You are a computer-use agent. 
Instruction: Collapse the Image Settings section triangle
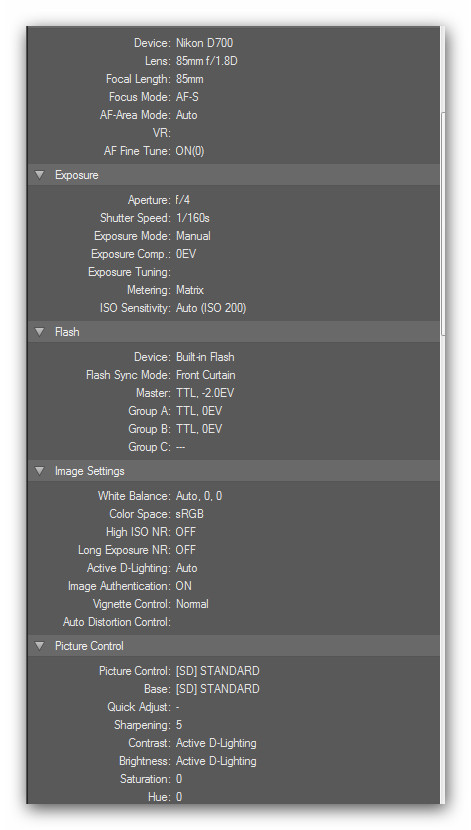[40, 471]
